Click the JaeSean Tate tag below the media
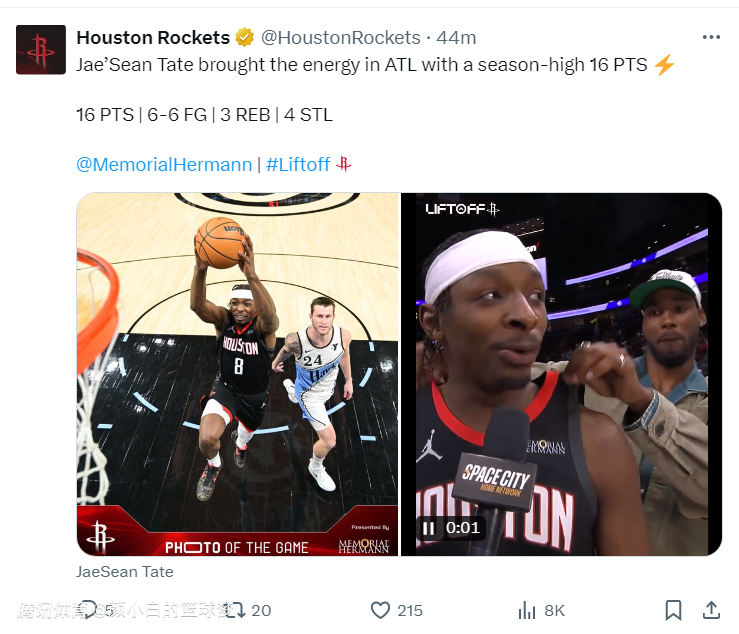The image size is (739, 634). pos(125,571)
